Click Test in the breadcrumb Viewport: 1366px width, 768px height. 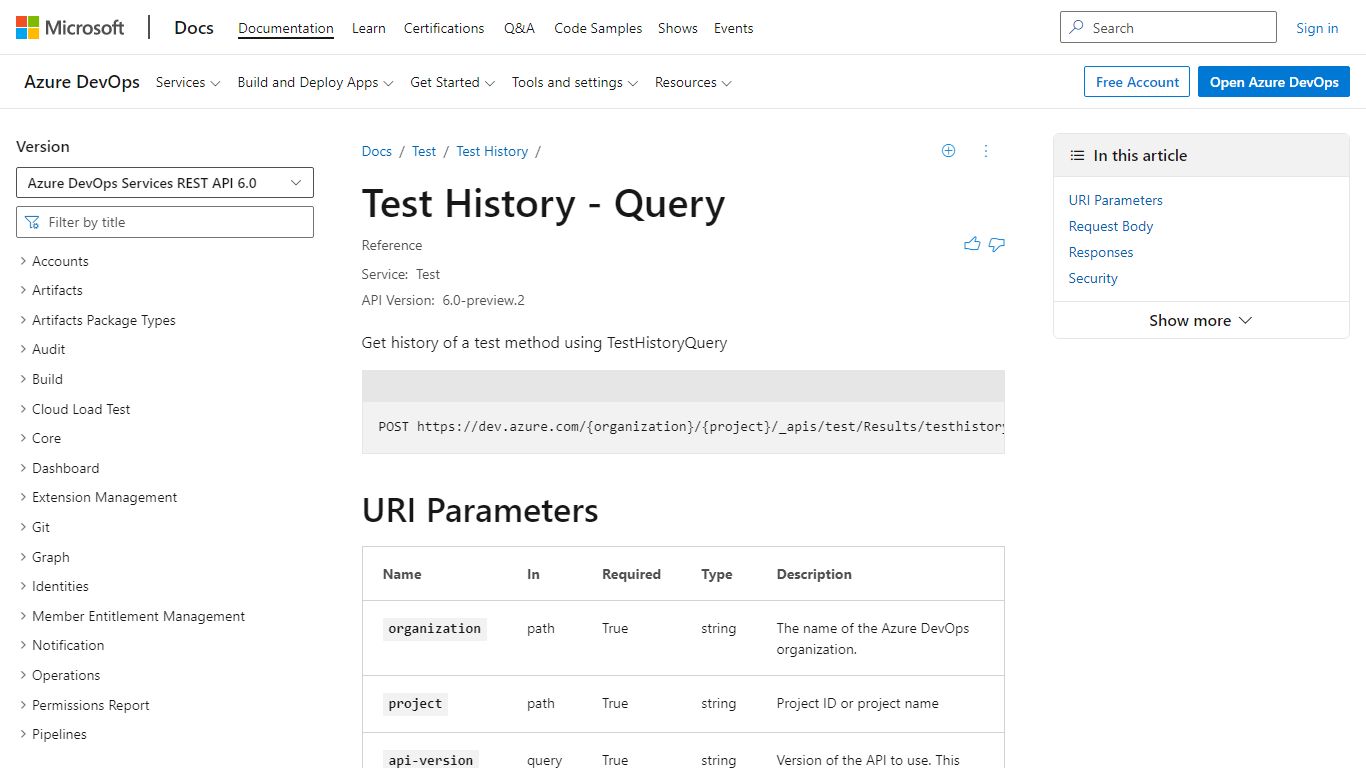tap(424, 151)
